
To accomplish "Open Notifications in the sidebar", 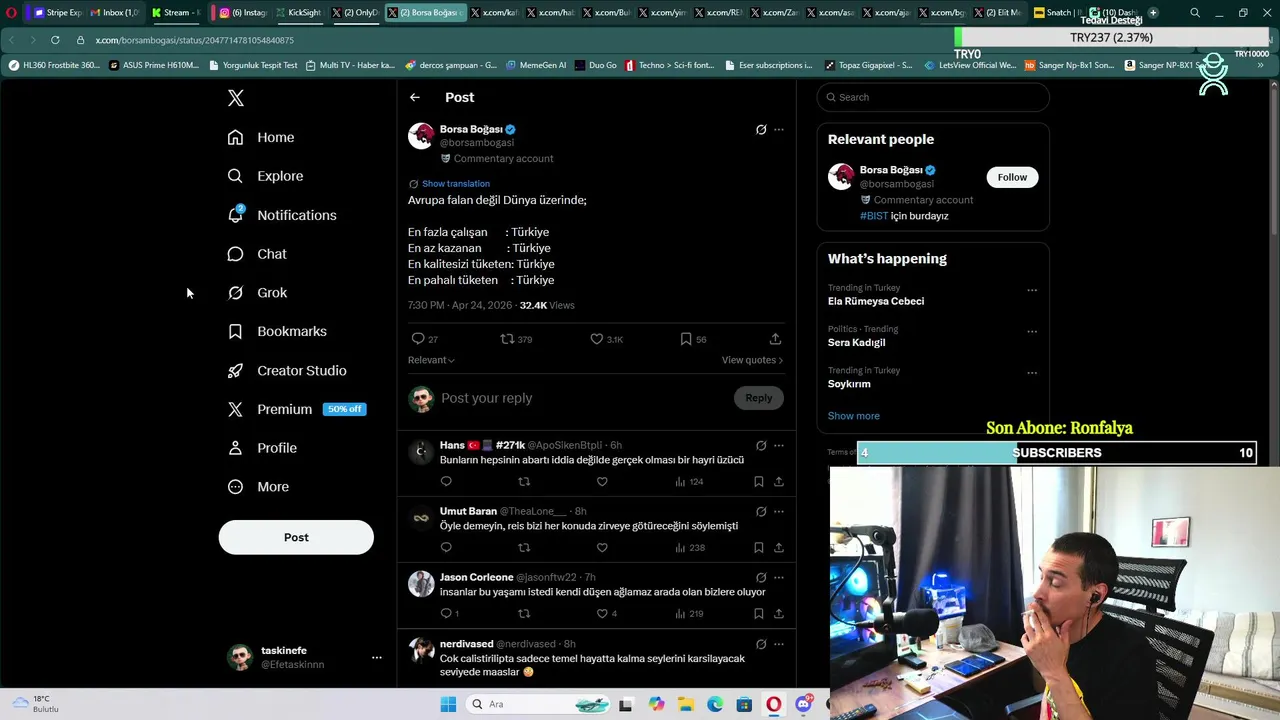I will point(282,215).
